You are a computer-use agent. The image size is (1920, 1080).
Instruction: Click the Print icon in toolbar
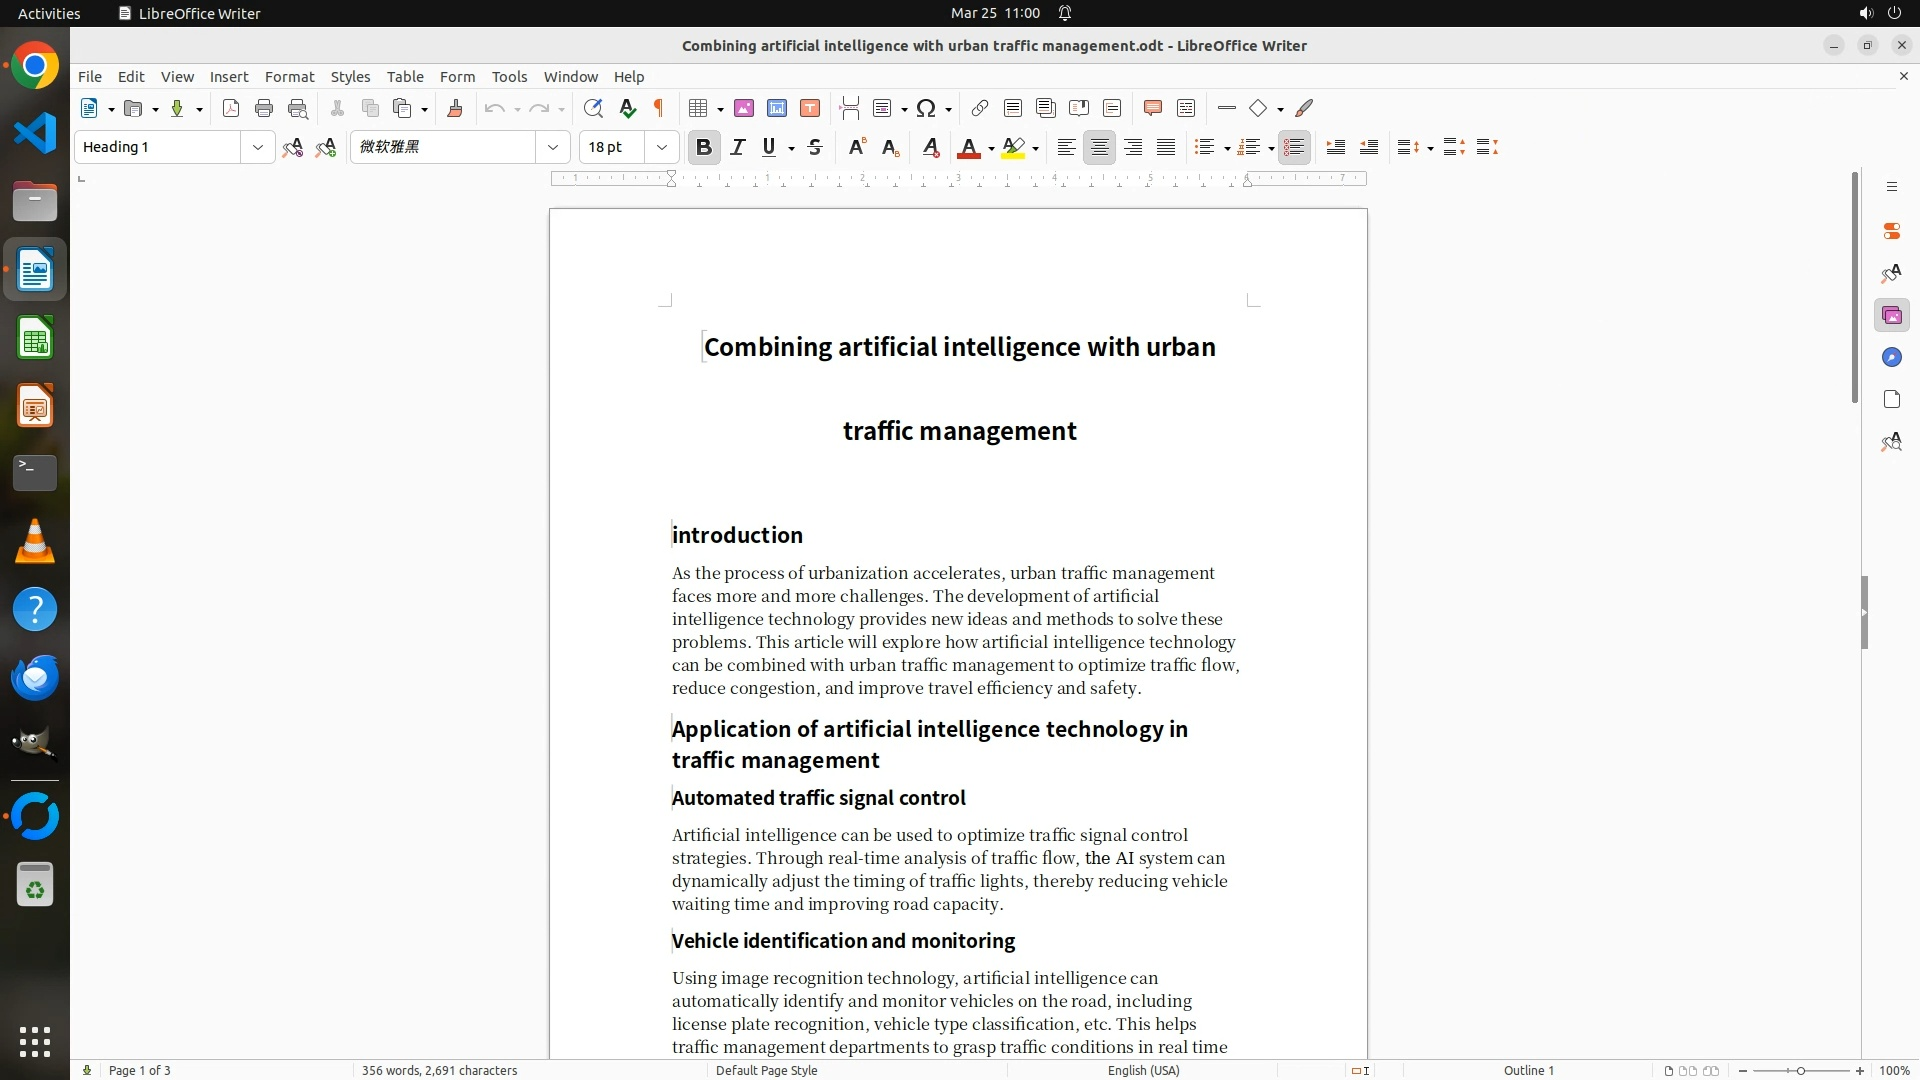(x=264, y=108)
